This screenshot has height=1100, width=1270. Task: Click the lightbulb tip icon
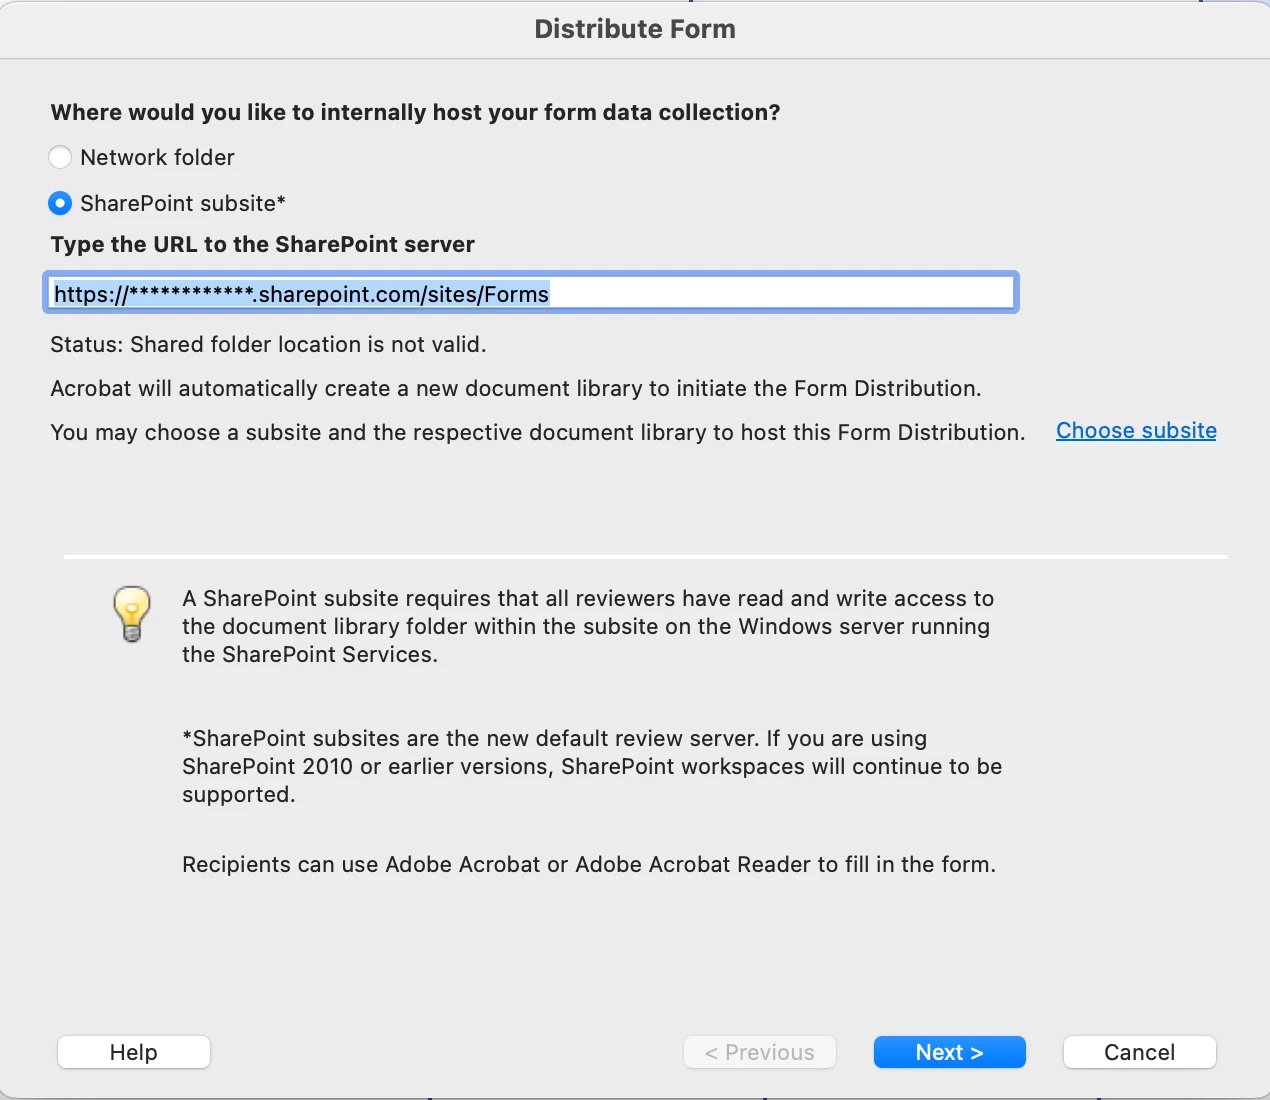pos(132,613)
